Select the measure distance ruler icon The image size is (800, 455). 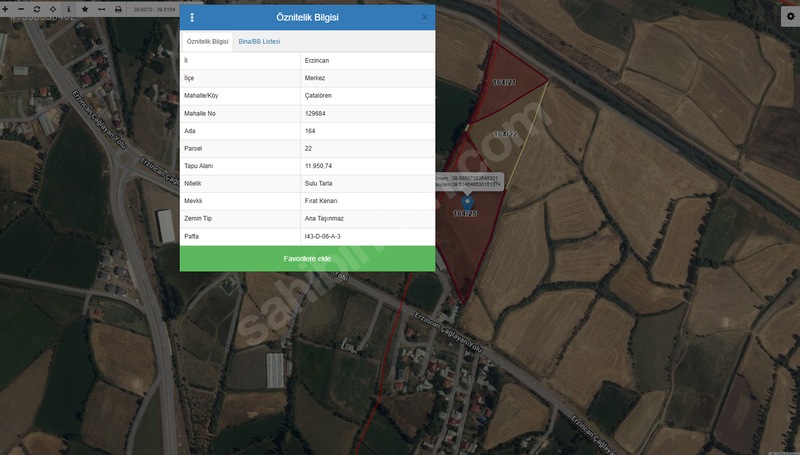102,9
